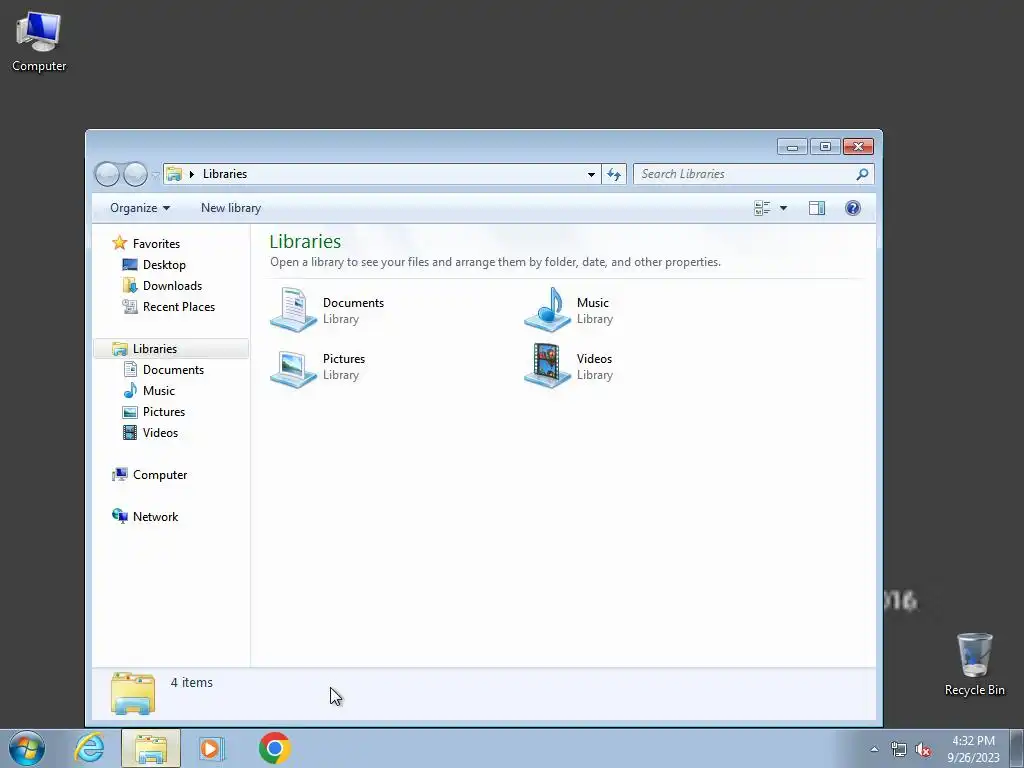
Task: Open the Documents library icon
Action: [x=293, y=310]
